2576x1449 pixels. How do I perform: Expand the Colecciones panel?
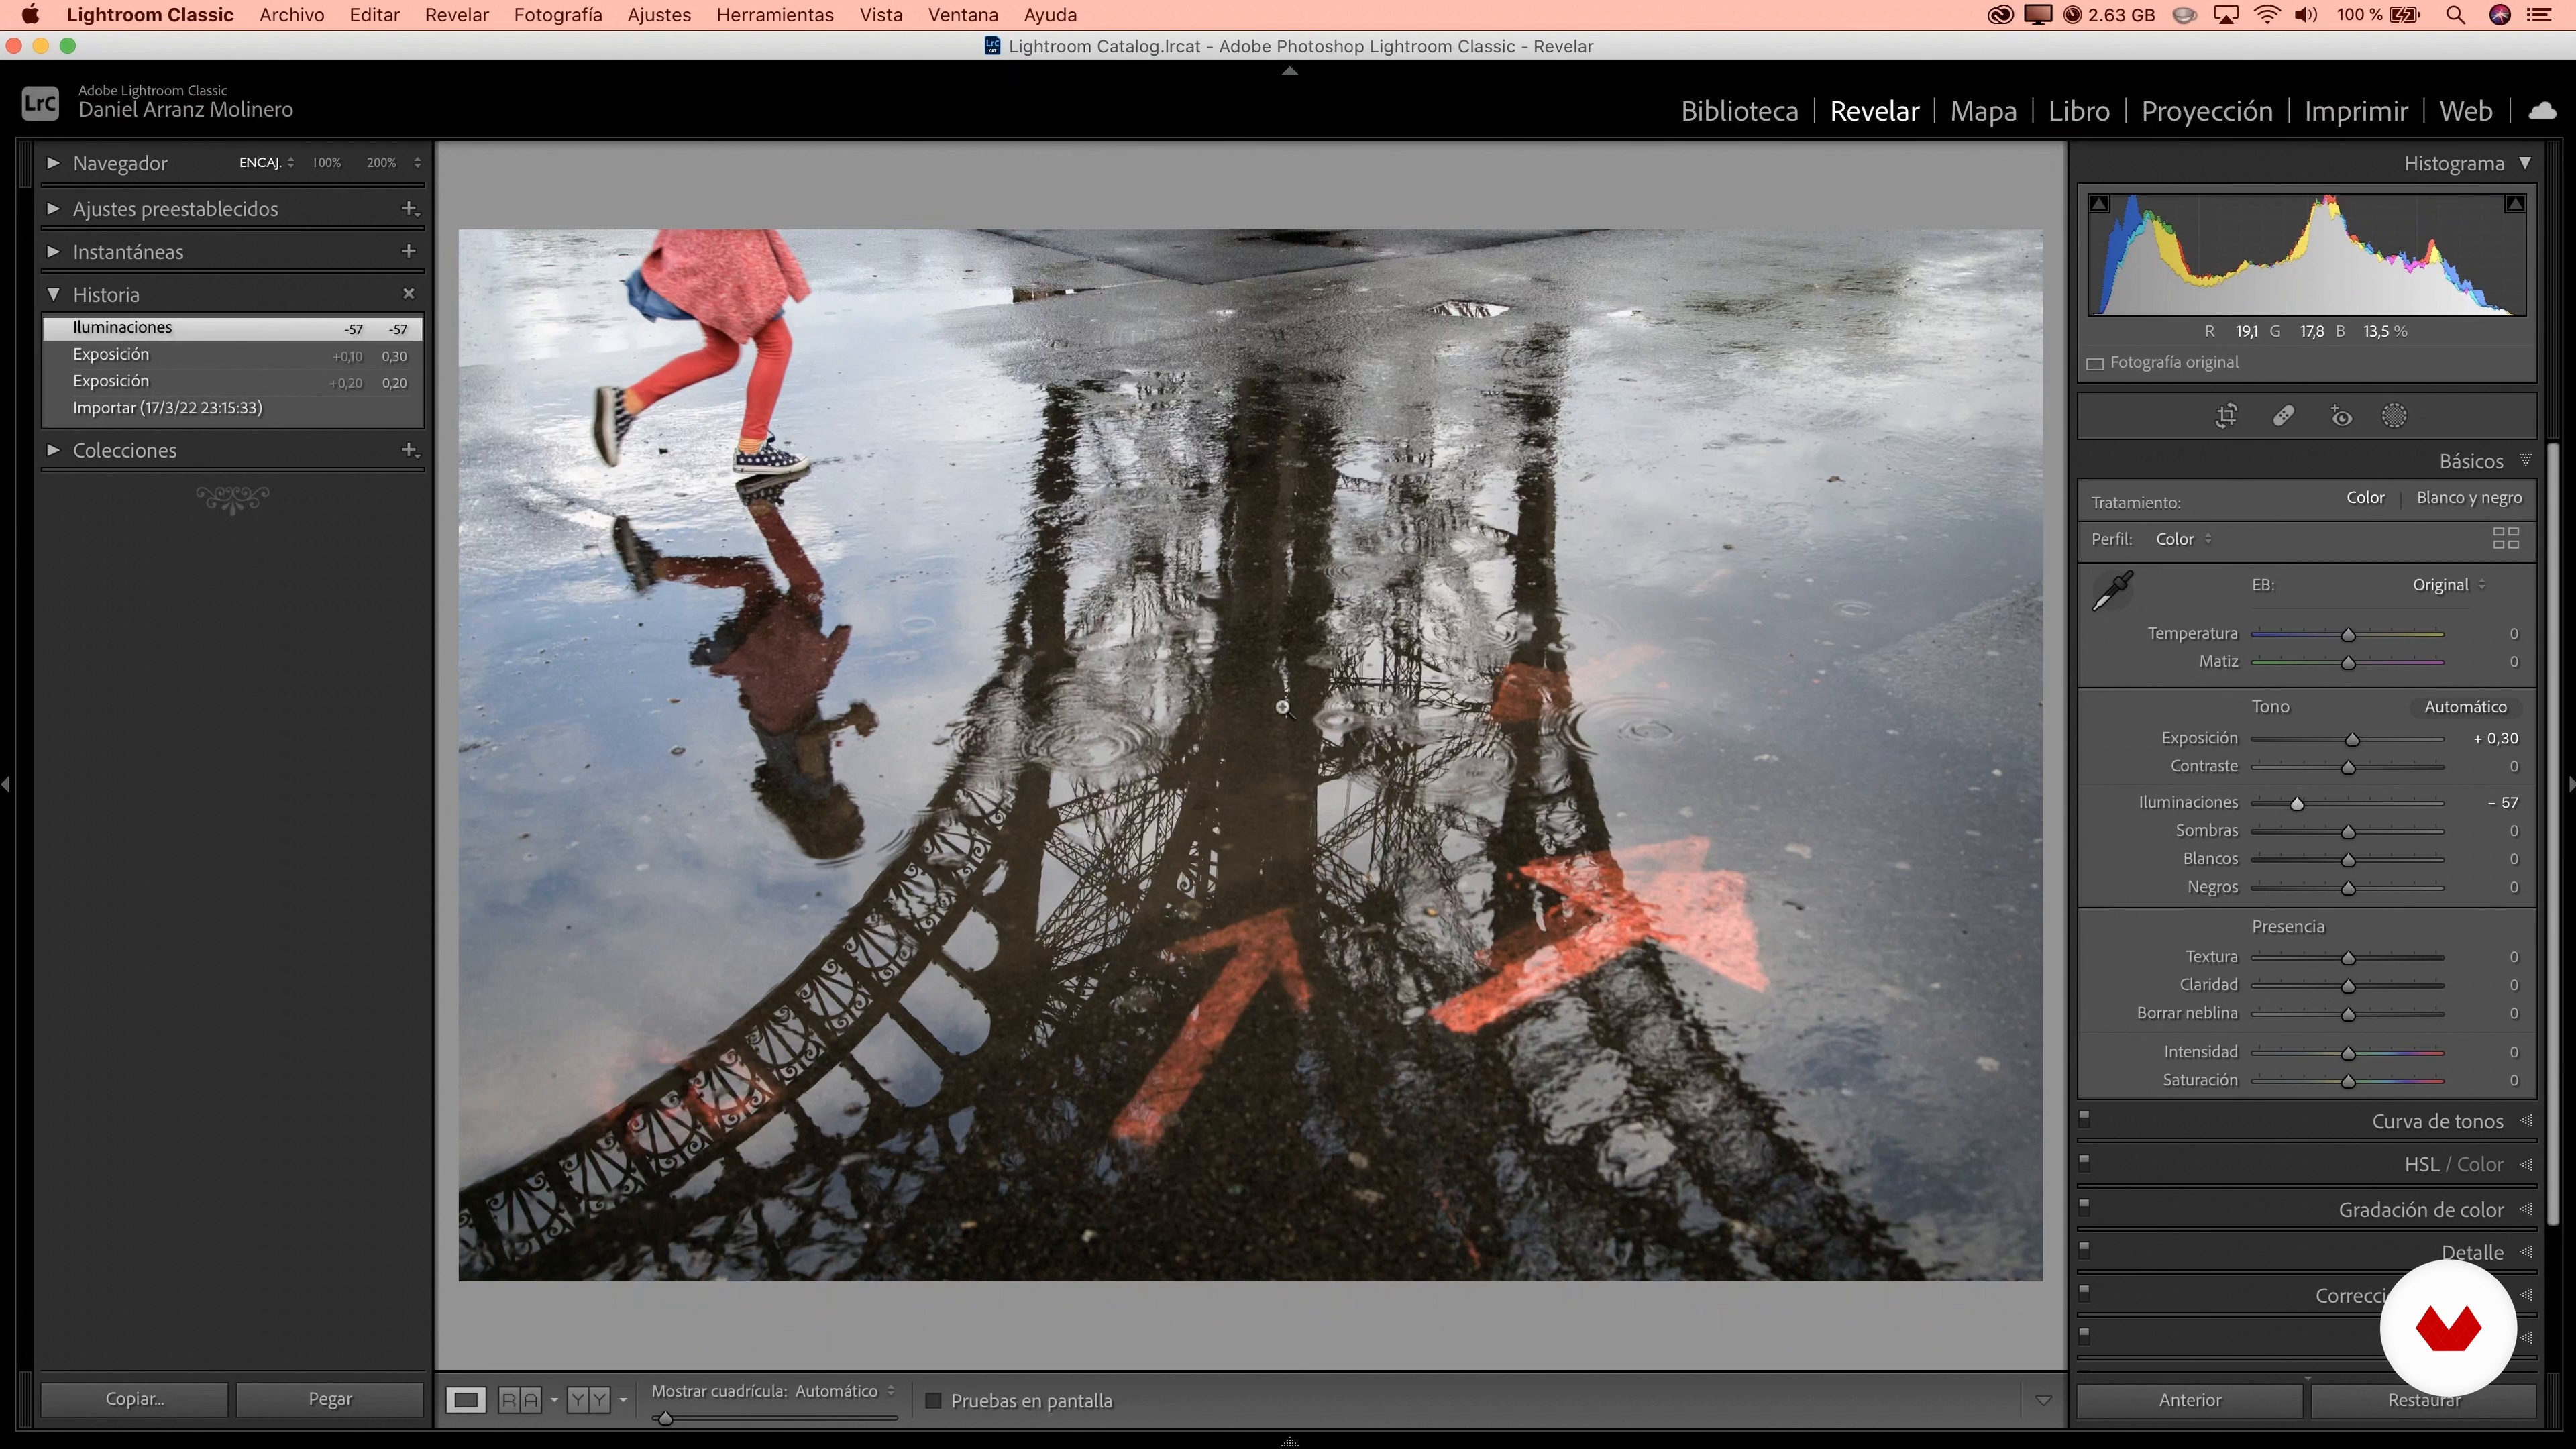(53, 450)
